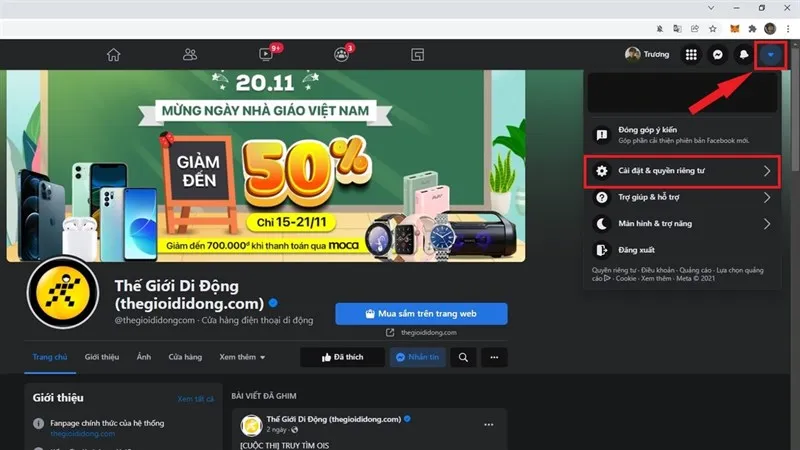800x450 pixels.
Task: Click browser translate page icon
Action: [x=677, y=29]
